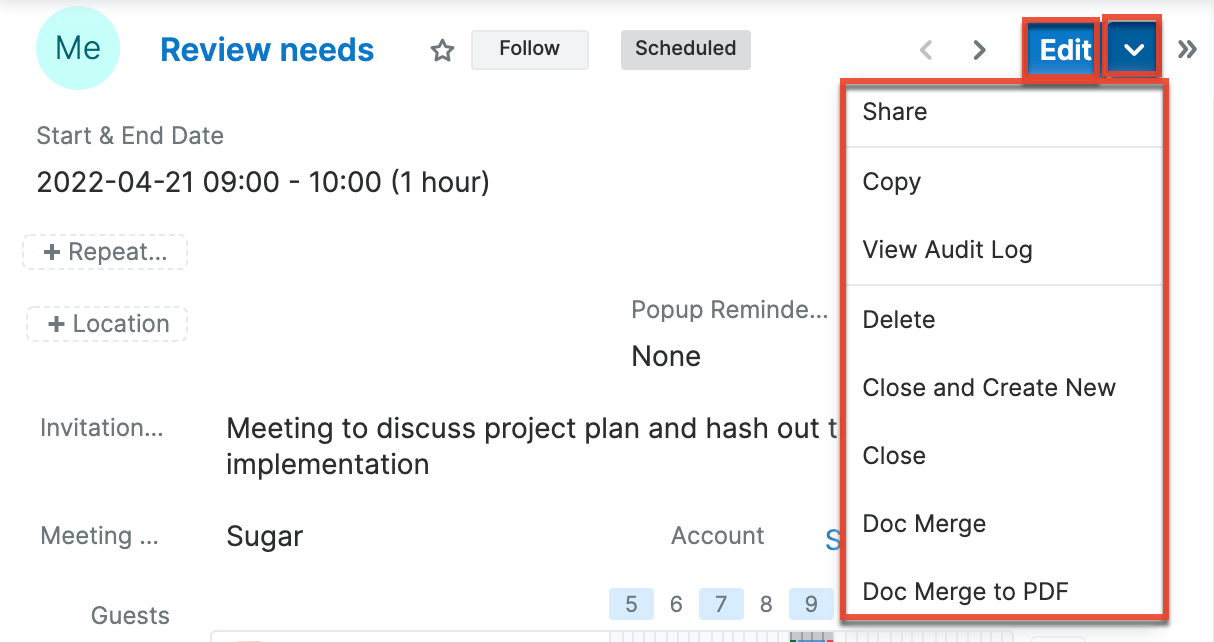Viewport: 1214px width, 642px height.
Task: Select Share from the actions menu
Action: [x=894, y=112]
